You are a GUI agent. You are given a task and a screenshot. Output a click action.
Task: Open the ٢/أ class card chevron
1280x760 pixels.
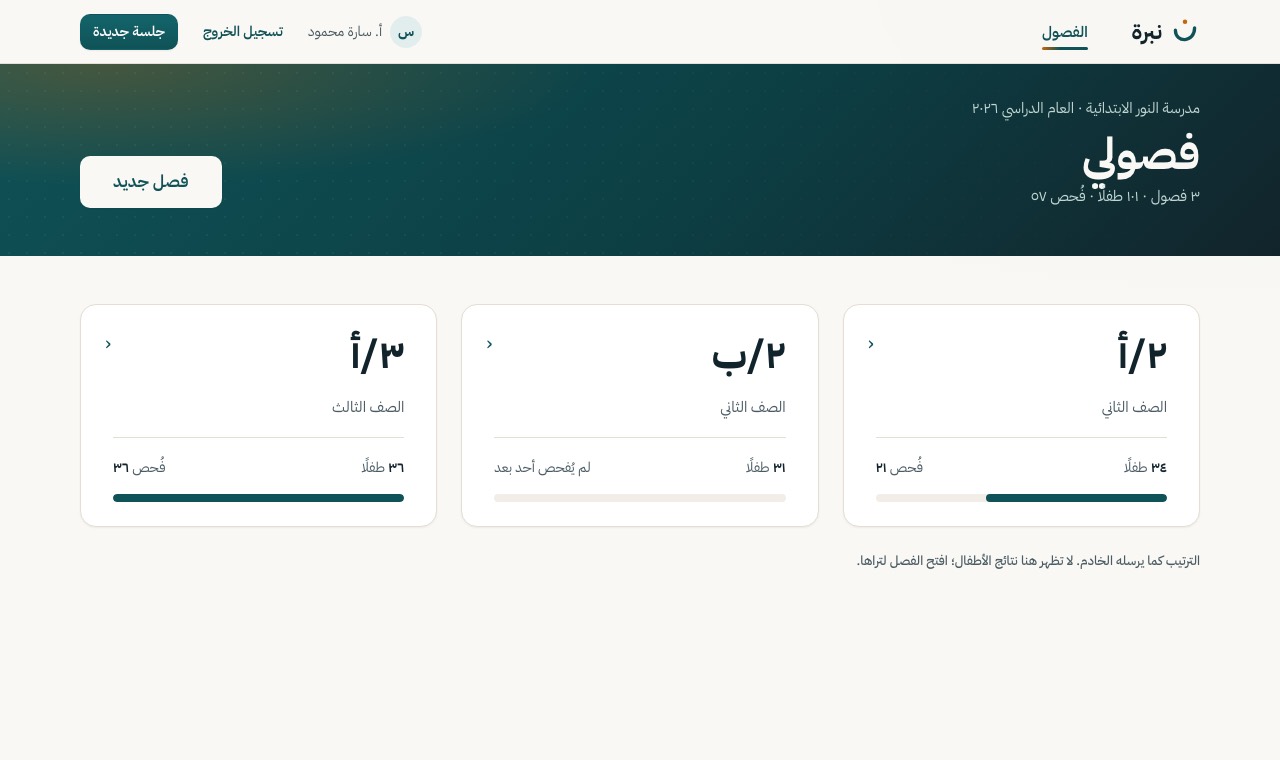[871, 344]
